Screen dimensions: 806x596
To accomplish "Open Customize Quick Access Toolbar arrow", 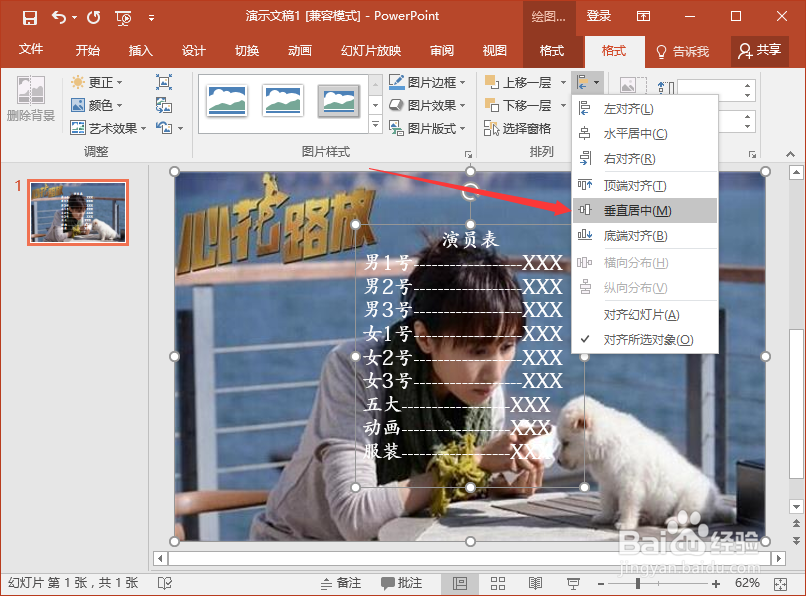I will point(151,18).
